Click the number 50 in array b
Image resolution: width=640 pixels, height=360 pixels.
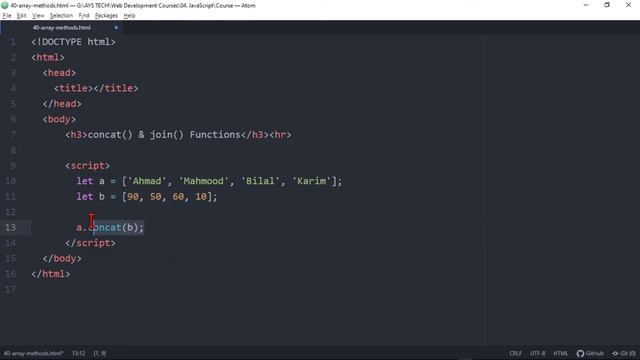(156, 196)
